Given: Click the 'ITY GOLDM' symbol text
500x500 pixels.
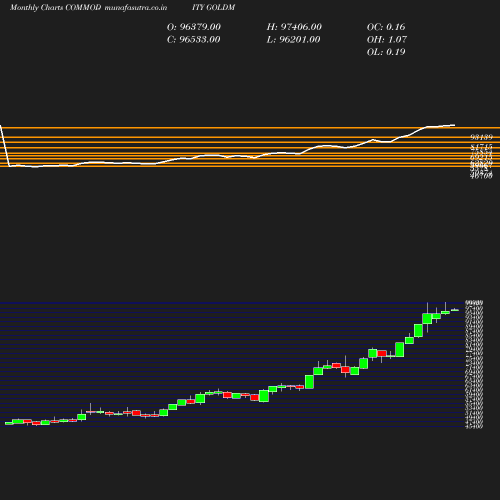Looking at the screenshot, I should click(x=213, y=7).
